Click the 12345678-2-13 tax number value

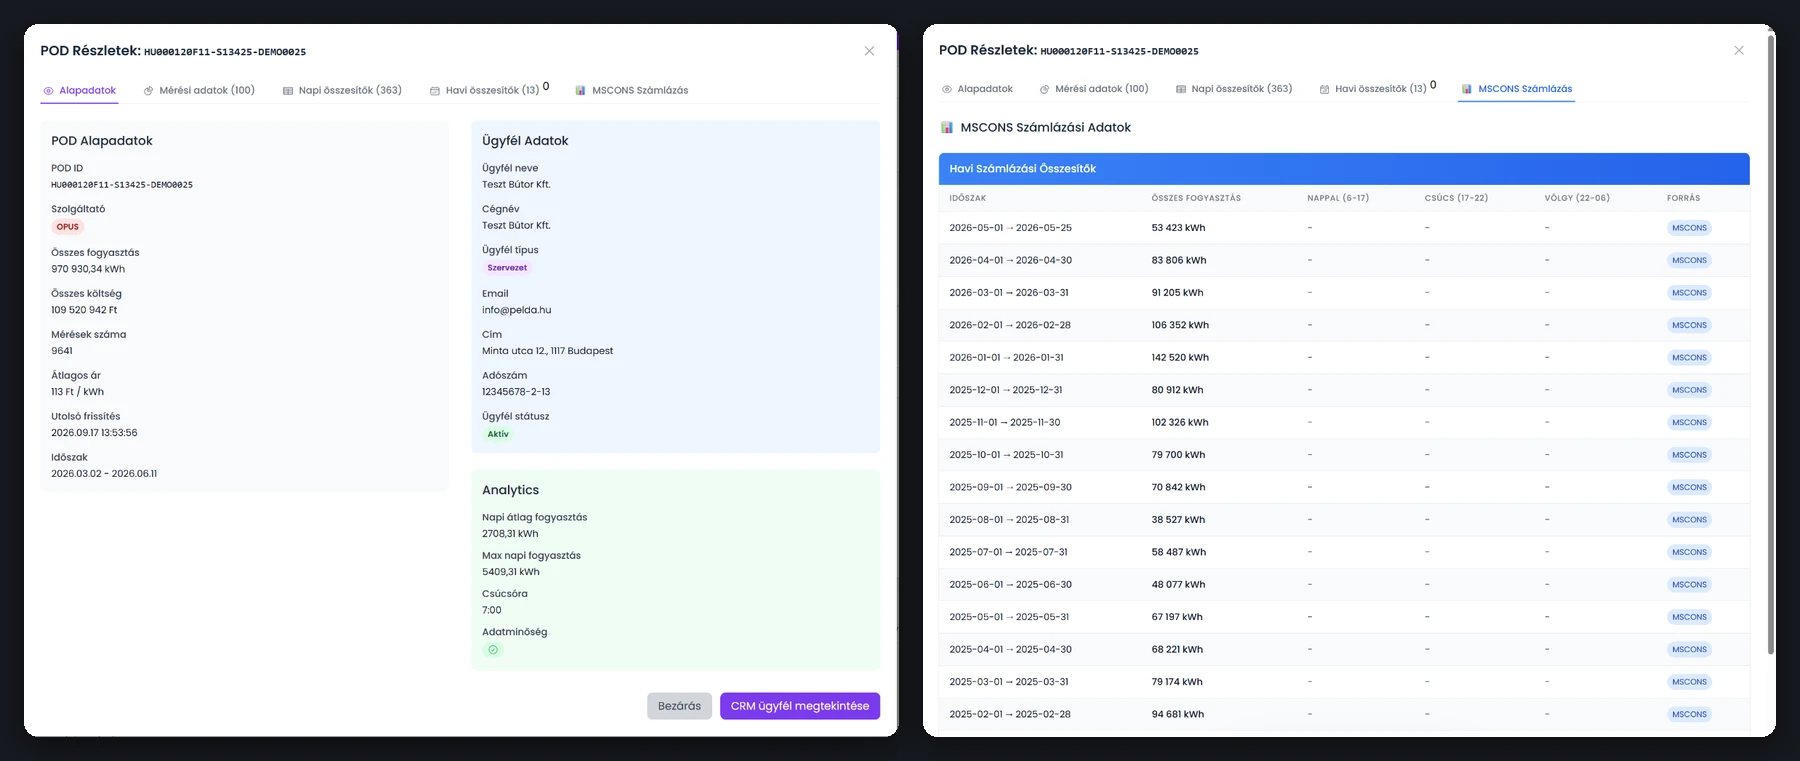pos(516,392)
